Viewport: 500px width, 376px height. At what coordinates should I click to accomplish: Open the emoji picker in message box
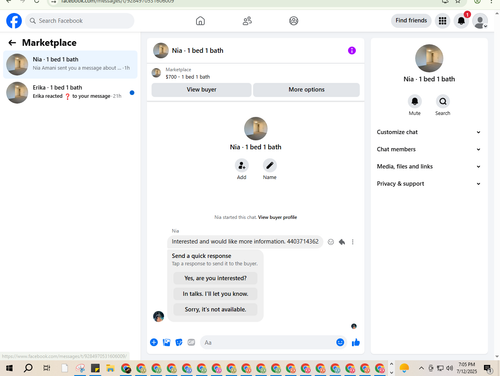tap(340, 342)
